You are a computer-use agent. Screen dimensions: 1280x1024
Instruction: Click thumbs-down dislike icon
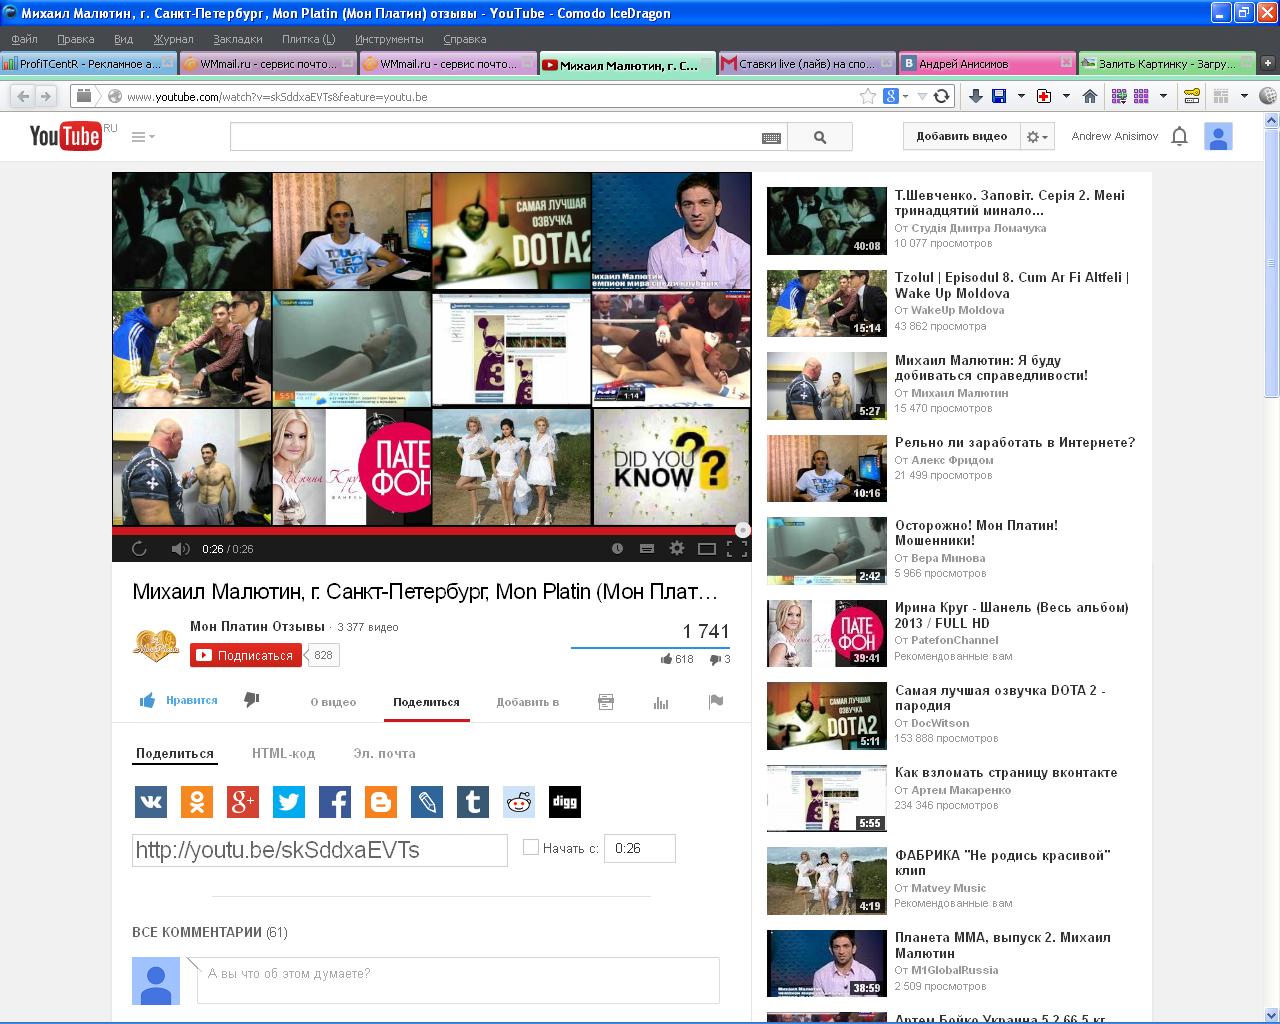click(252, 700)
